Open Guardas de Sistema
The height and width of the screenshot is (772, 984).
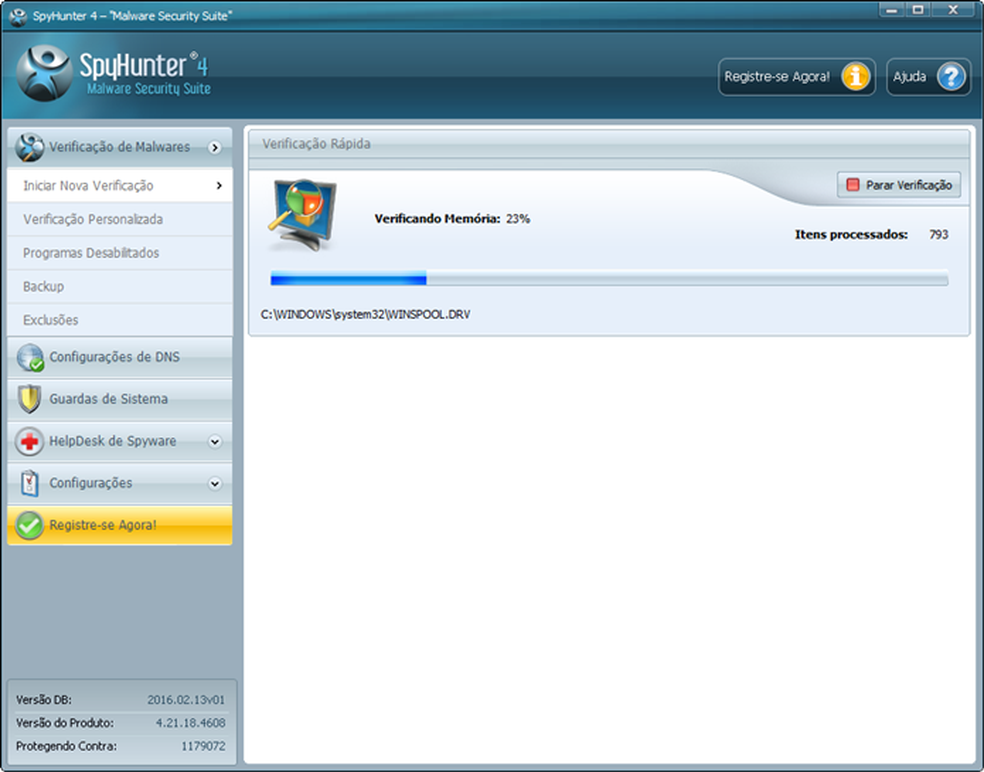[120, 399]
